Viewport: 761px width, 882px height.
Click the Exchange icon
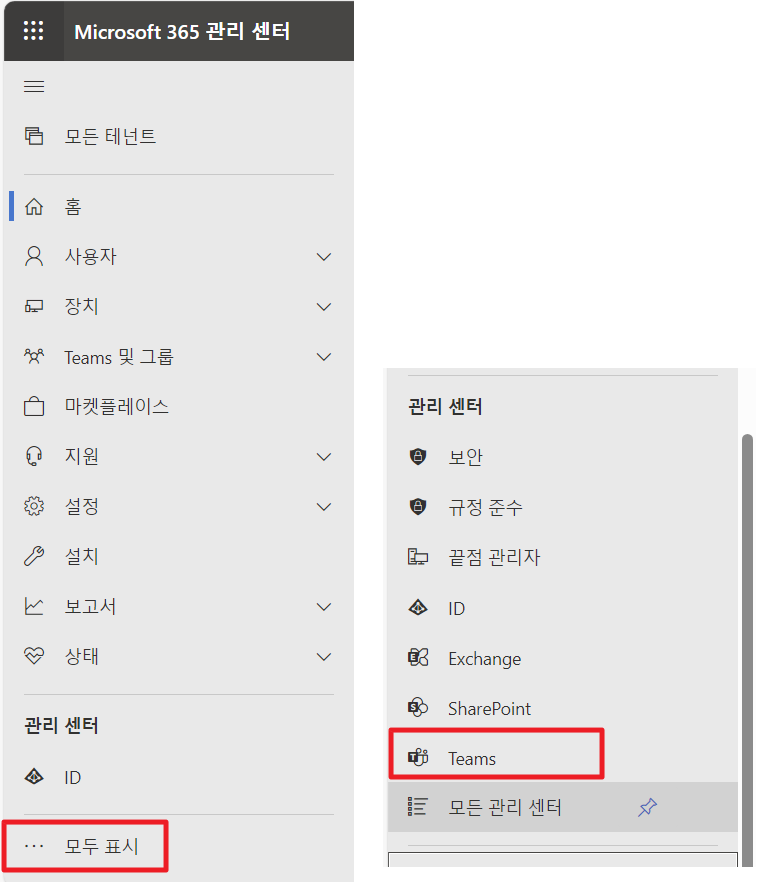pos(418,658)
